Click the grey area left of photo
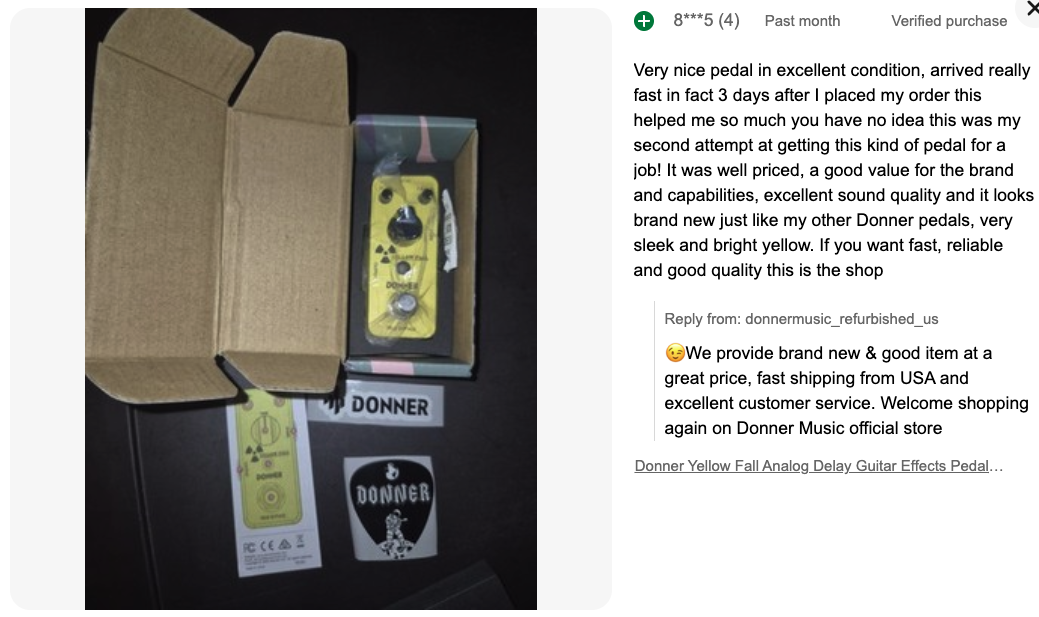 (x=47, y=309)
